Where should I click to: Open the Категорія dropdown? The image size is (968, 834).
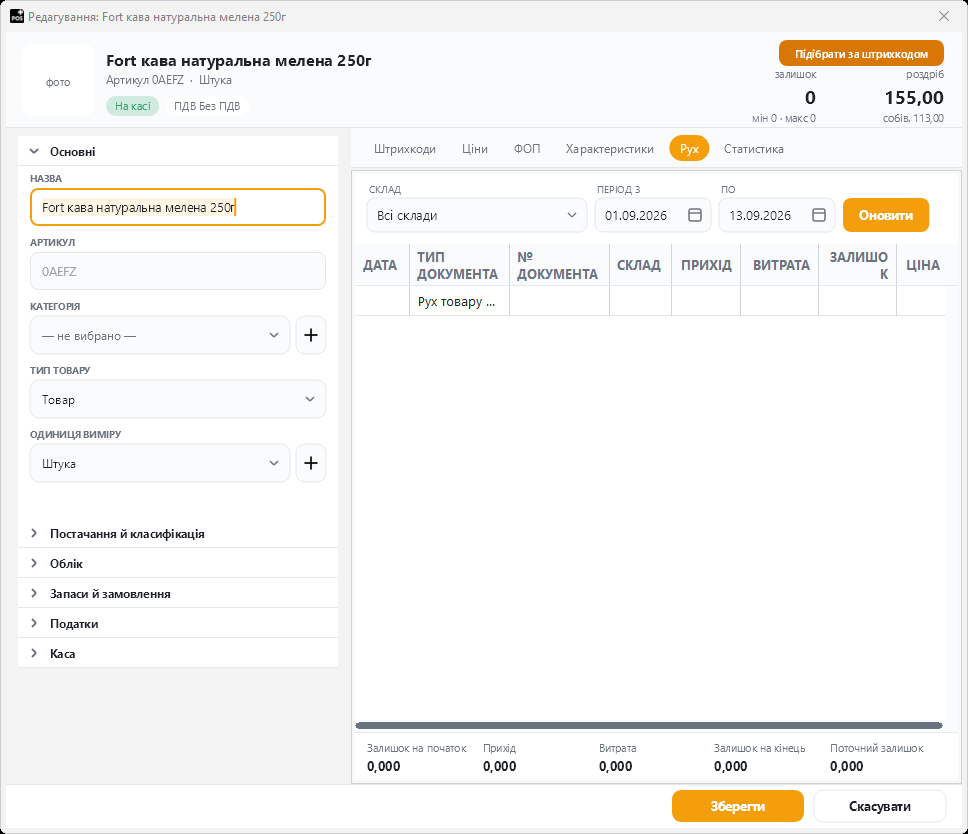tap(160, 335)
